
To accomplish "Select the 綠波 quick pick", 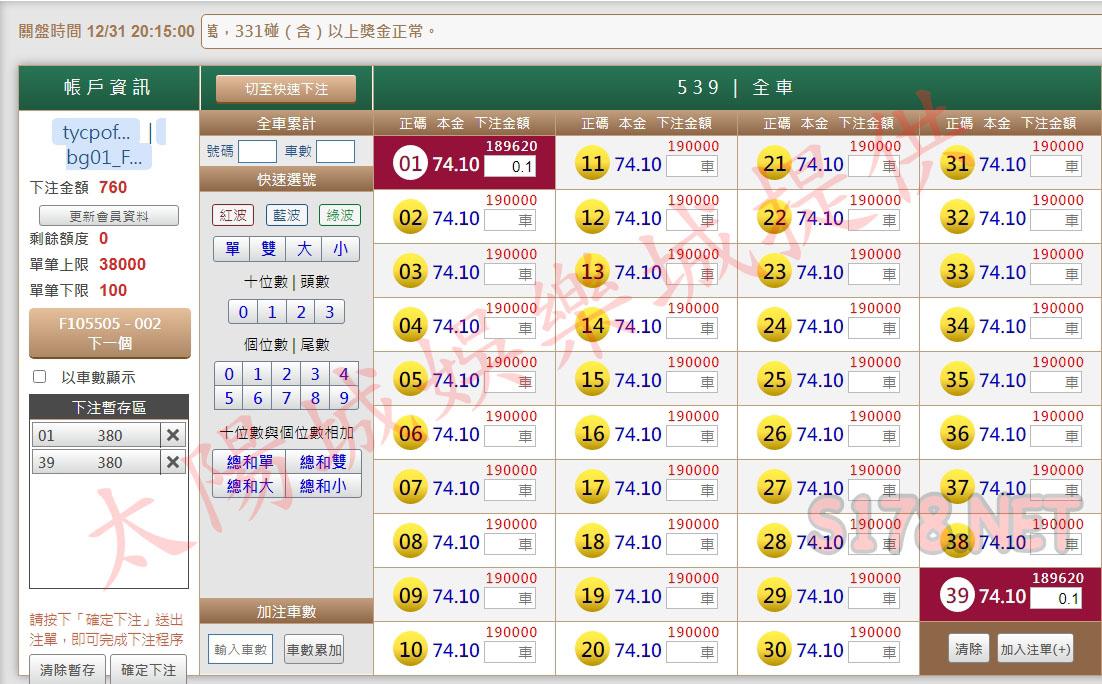I will pyautogui.click(x=340, y=215).
